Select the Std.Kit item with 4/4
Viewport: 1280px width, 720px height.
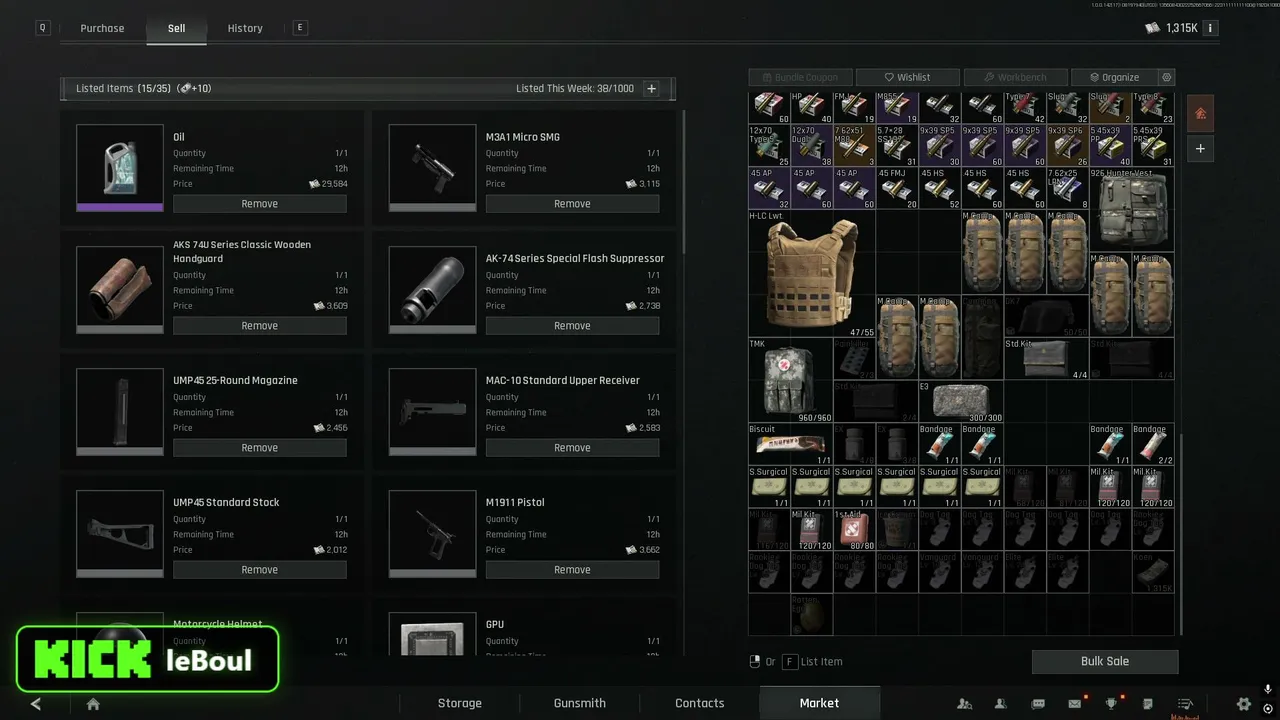tap(1046, 359)
